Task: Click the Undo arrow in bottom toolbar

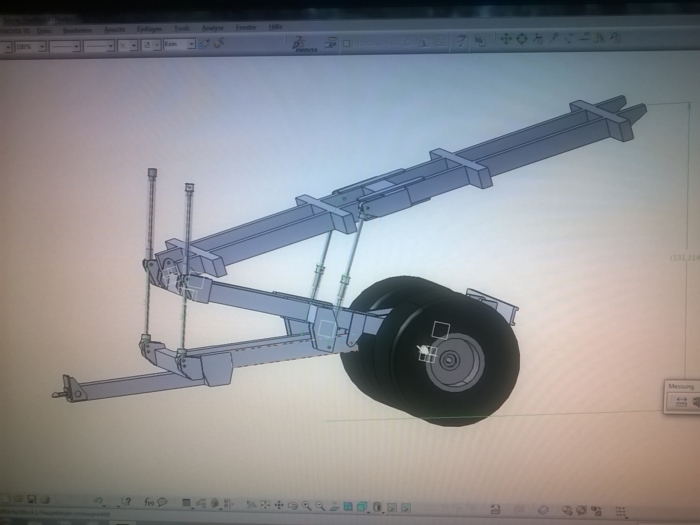Action: [x=98, y=501]
